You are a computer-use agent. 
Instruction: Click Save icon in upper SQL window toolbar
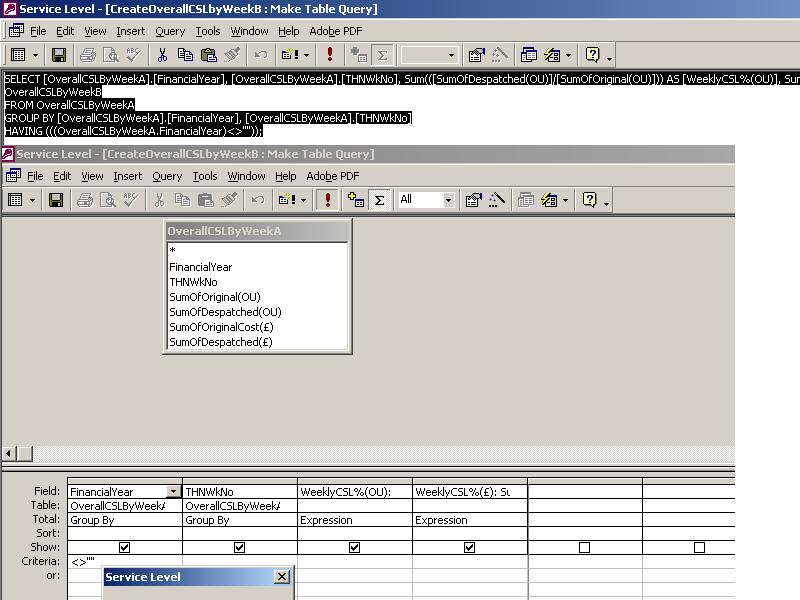click(x=59, y=55)
